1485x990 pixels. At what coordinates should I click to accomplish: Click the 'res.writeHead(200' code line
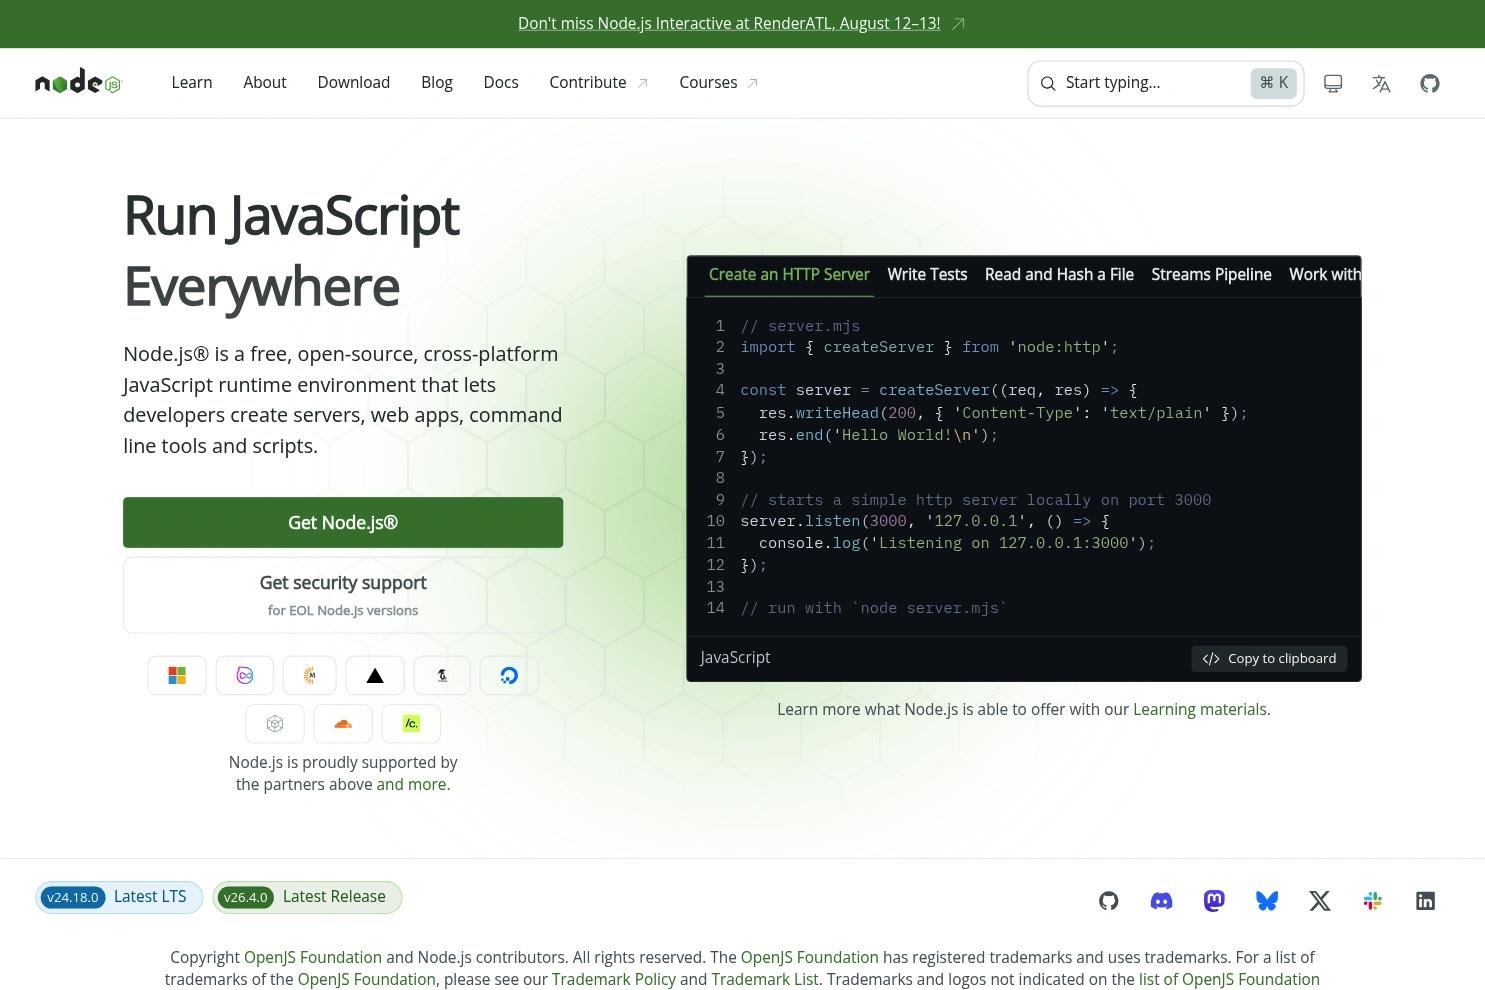coord(1003,412)
